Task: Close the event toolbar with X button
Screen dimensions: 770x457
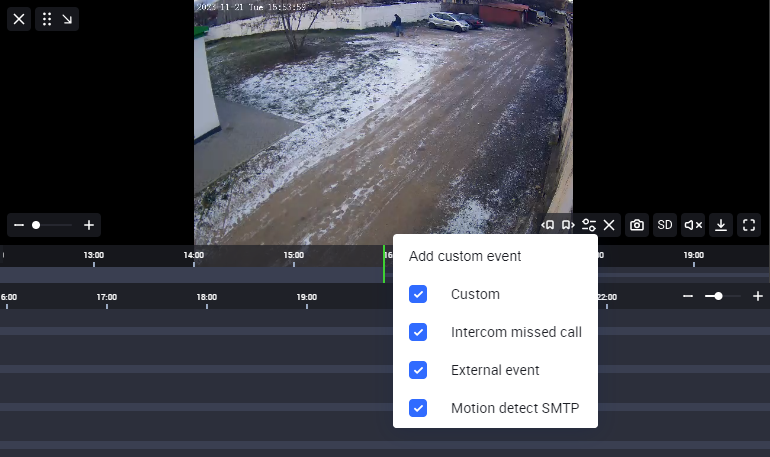Action: tap(609, 225)
